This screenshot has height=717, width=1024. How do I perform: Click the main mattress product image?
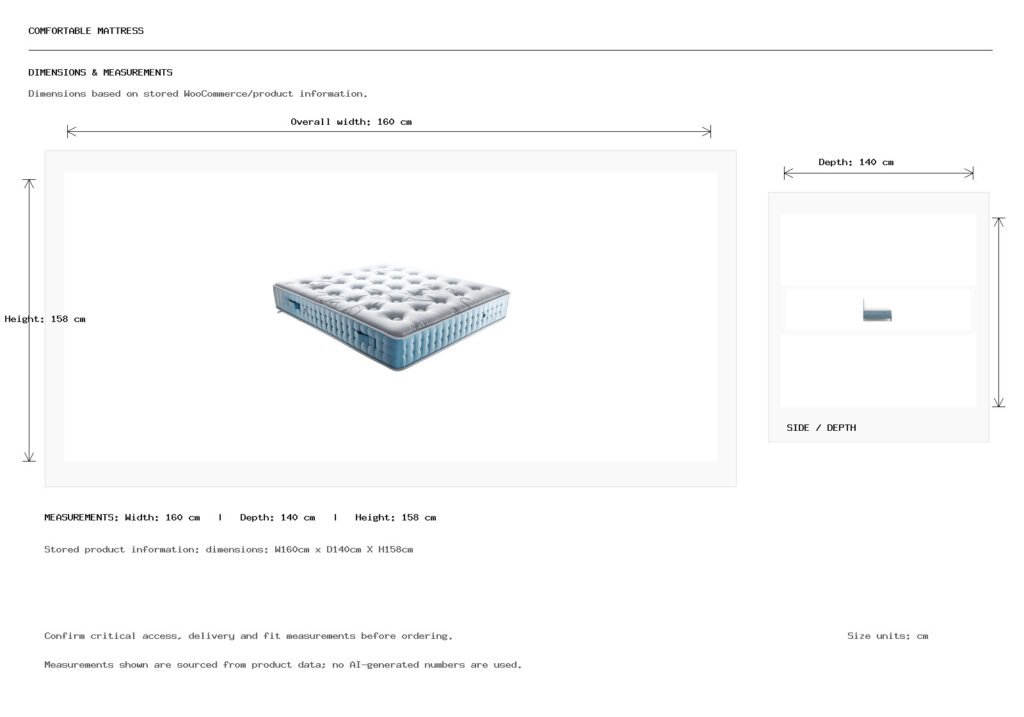click(x=391, y=317)
